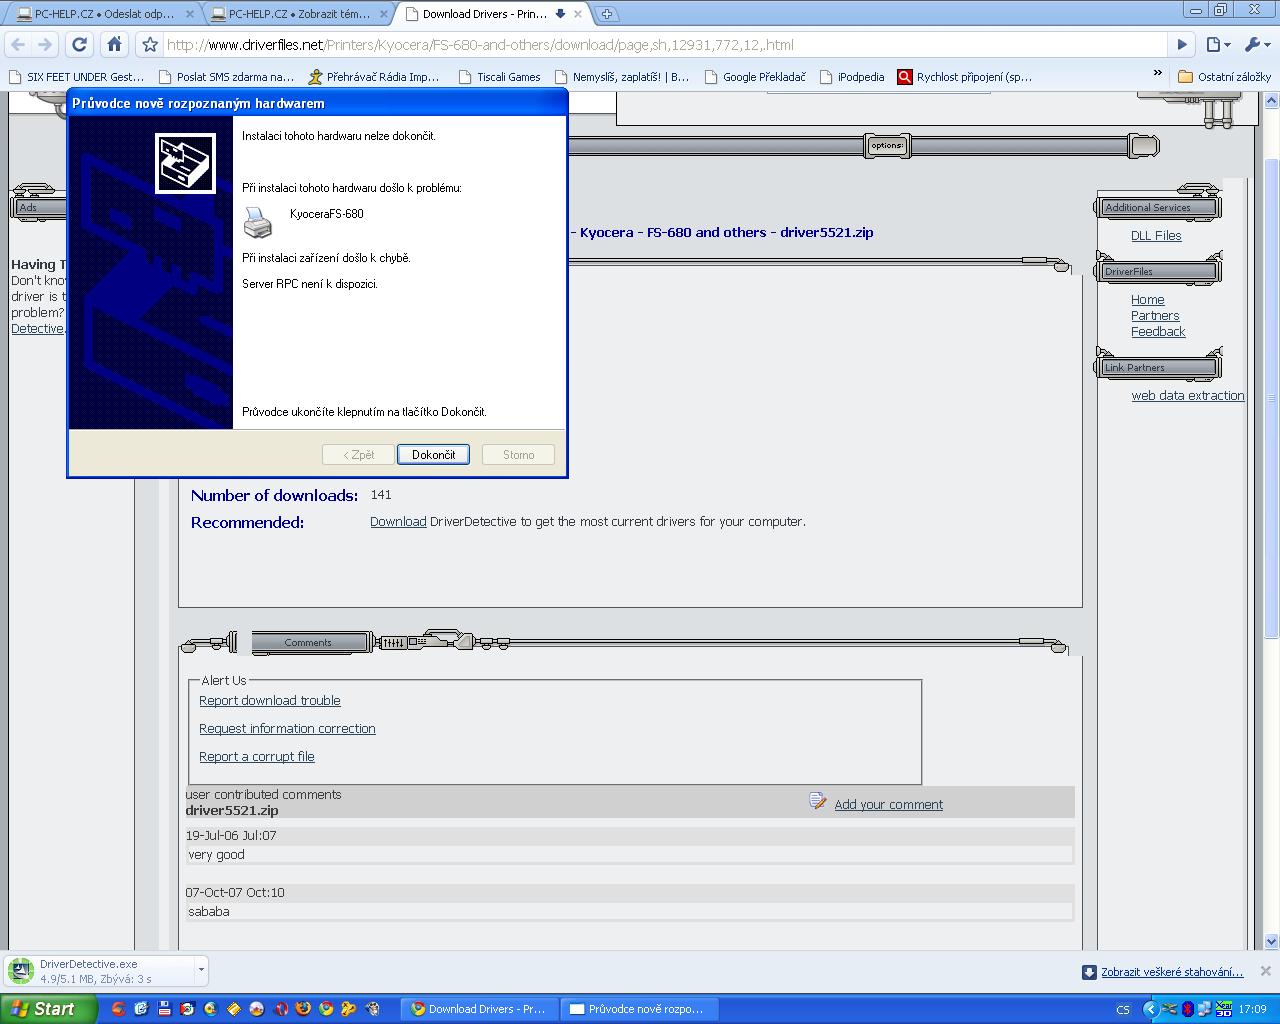1280x1024 pixels.
Task: Click the floppy disk quick launch icon
Action: (164, 1009)
